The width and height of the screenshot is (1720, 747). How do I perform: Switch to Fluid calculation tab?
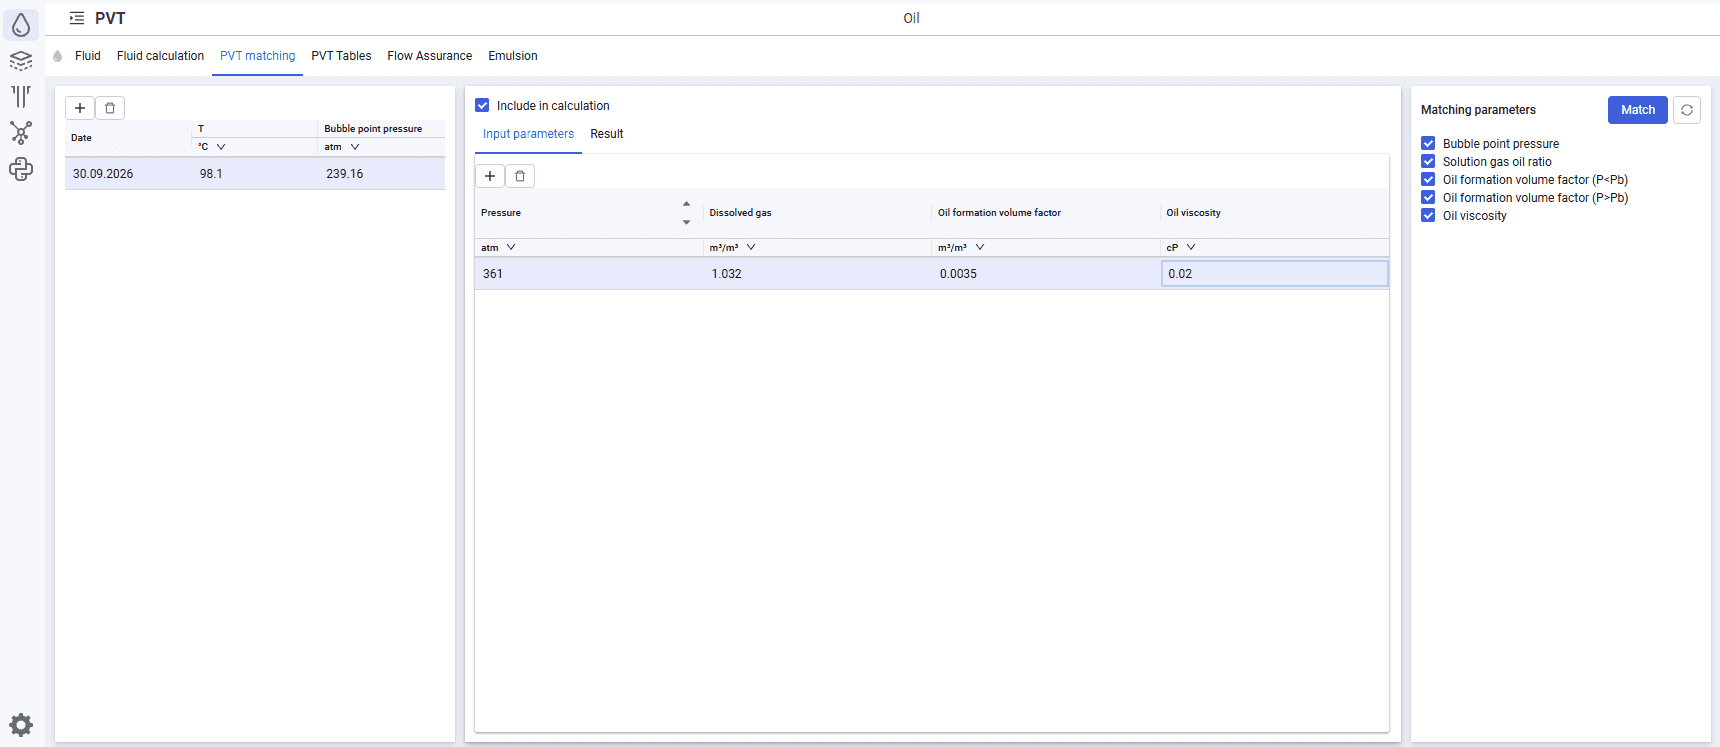pos(160,56)
